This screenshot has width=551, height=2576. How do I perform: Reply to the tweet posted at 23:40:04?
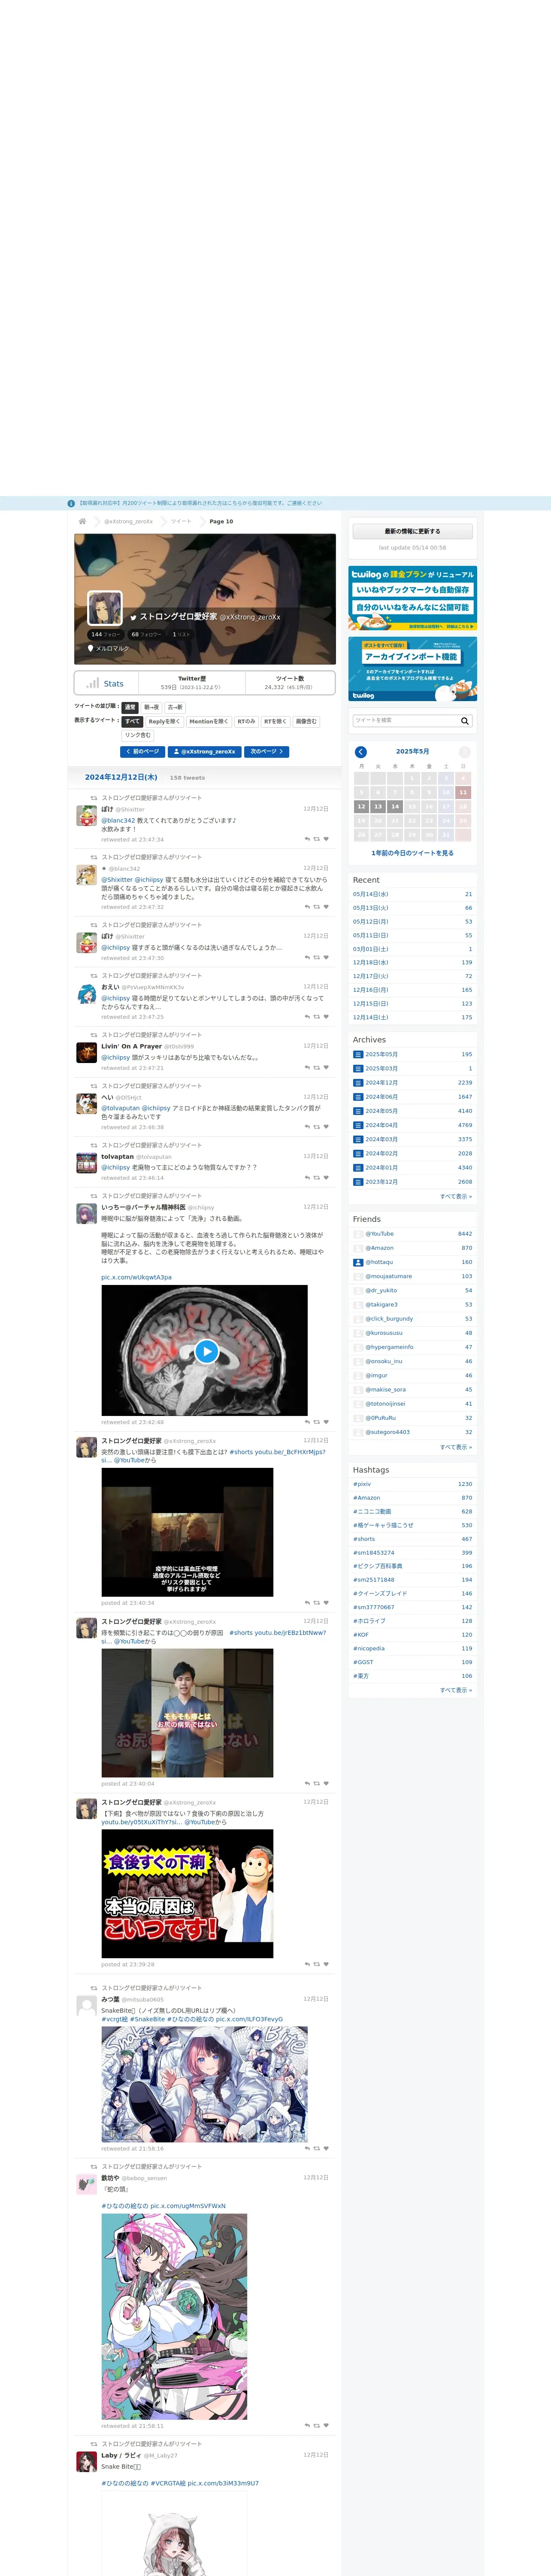tap(307, 1784)
